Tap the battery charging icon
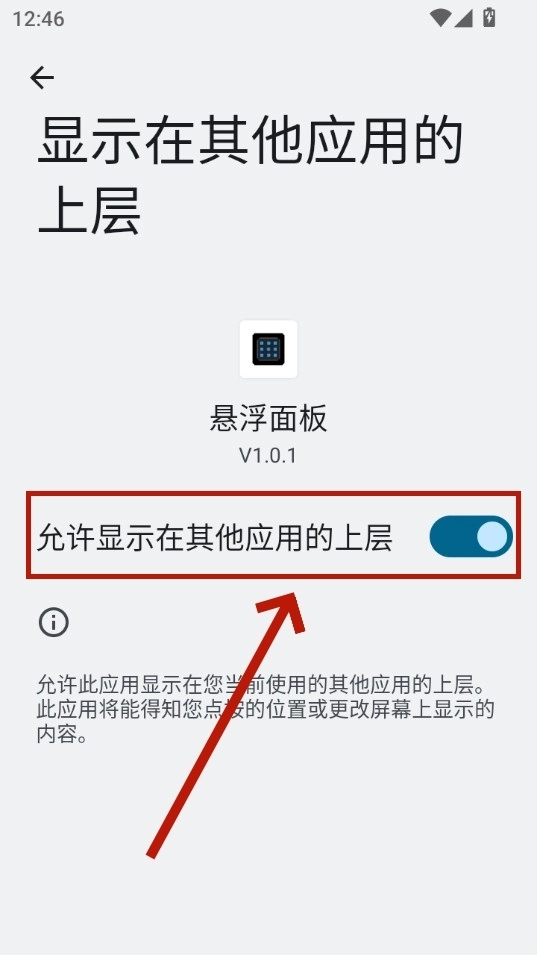The height and width of the screenshot is (955, 537). click(489, 18)
